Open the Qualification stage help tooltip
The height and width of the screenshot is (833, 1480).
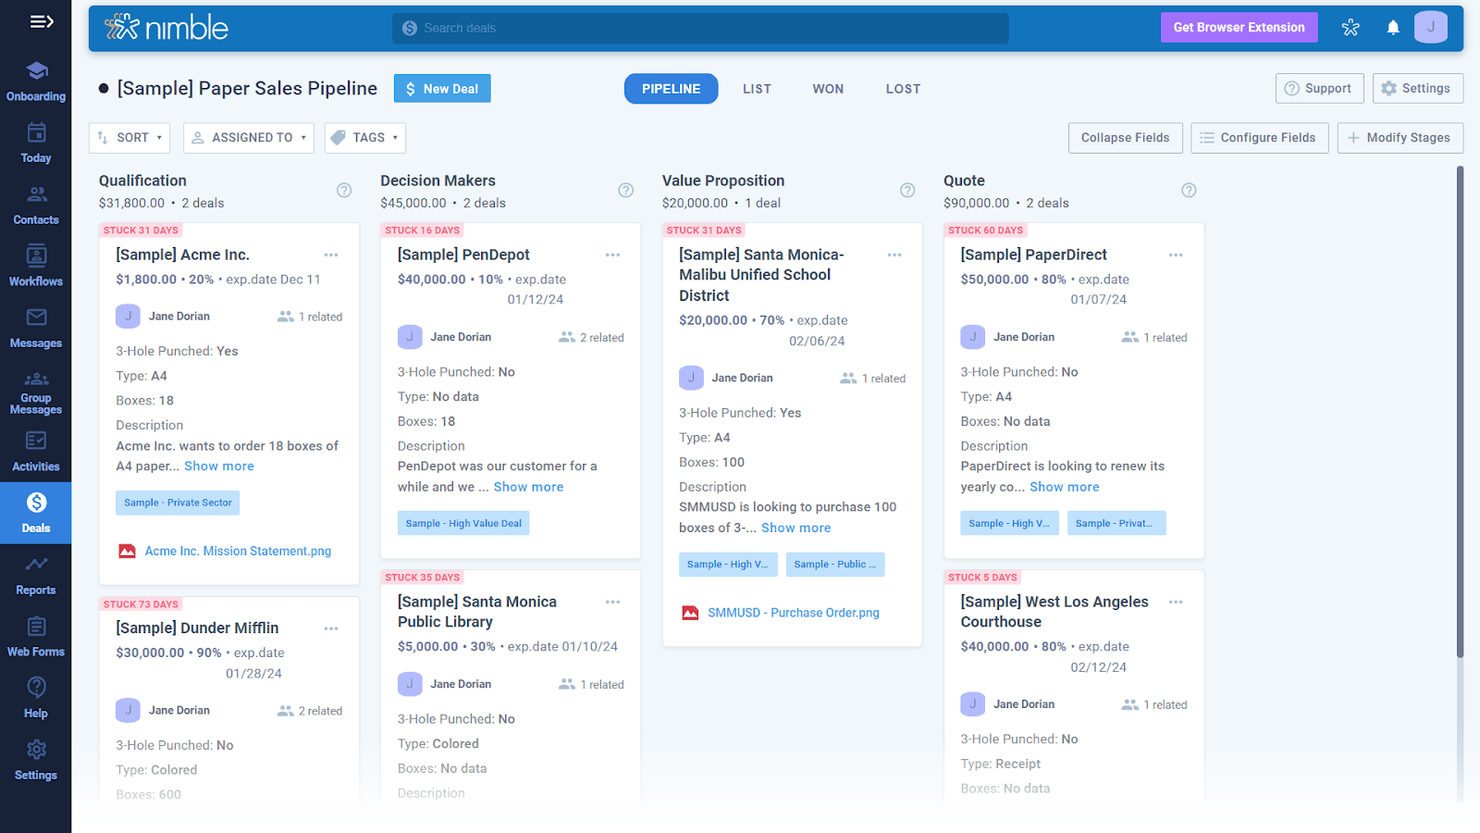[x=344, y=190]
